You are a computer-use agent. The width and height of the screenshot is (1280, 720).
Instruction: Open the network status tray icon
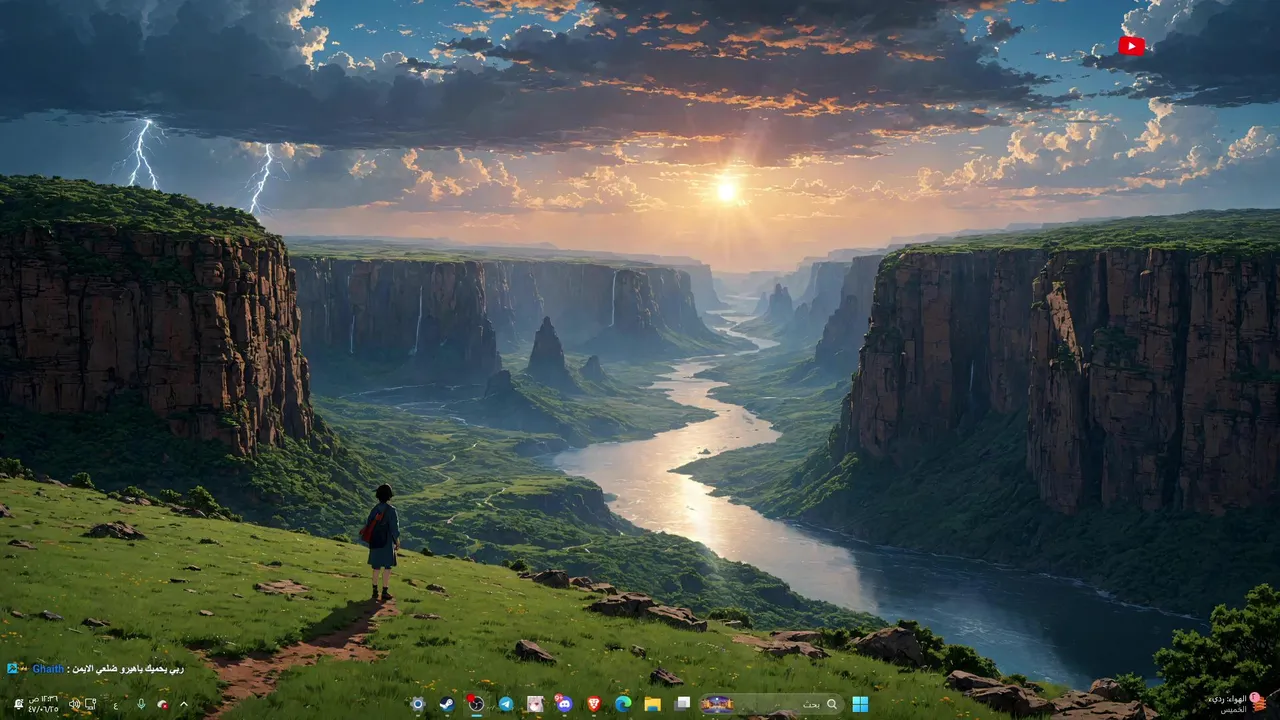point(90,704)
